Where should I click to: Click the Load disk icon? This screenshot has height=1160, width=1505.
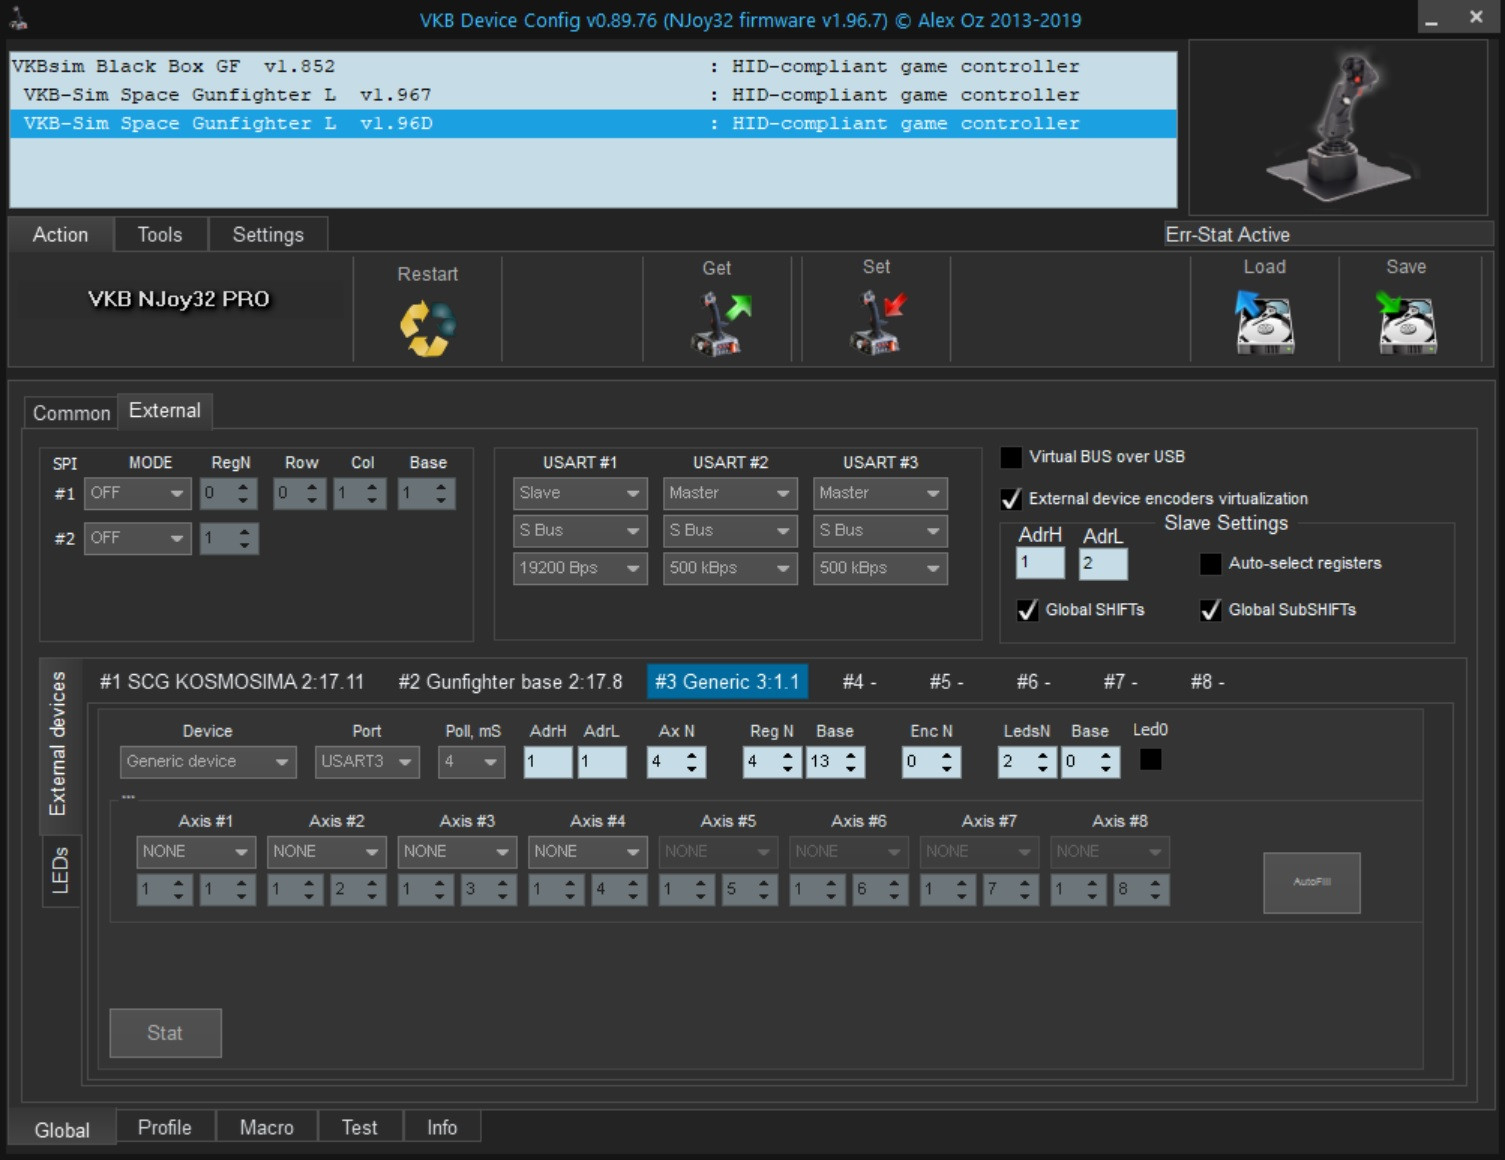click(1264, 322)
